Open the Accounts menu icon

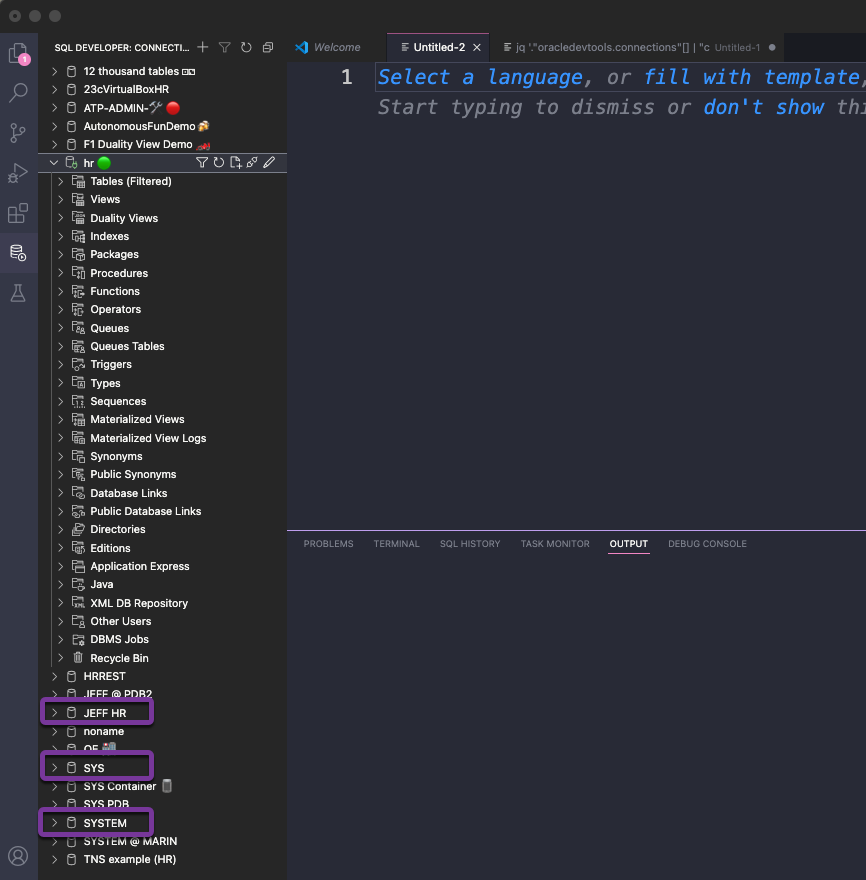(18, 856)
